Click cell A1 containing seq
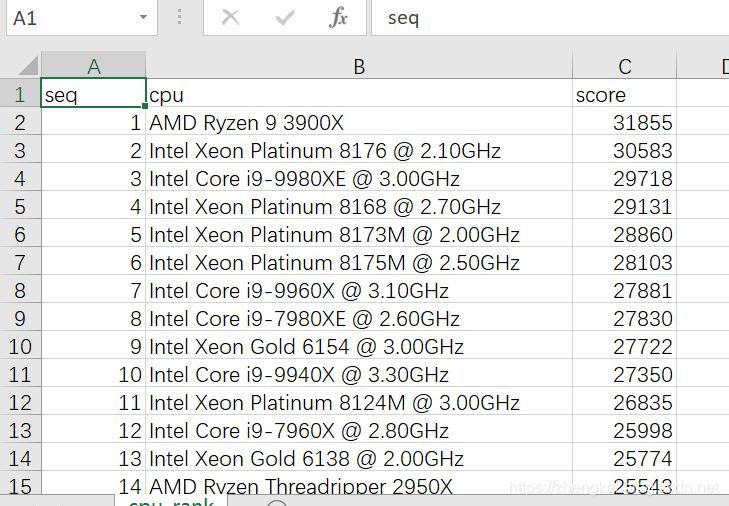Image resolution: width=729 pixels, height=506 pixels. [93, 93]
